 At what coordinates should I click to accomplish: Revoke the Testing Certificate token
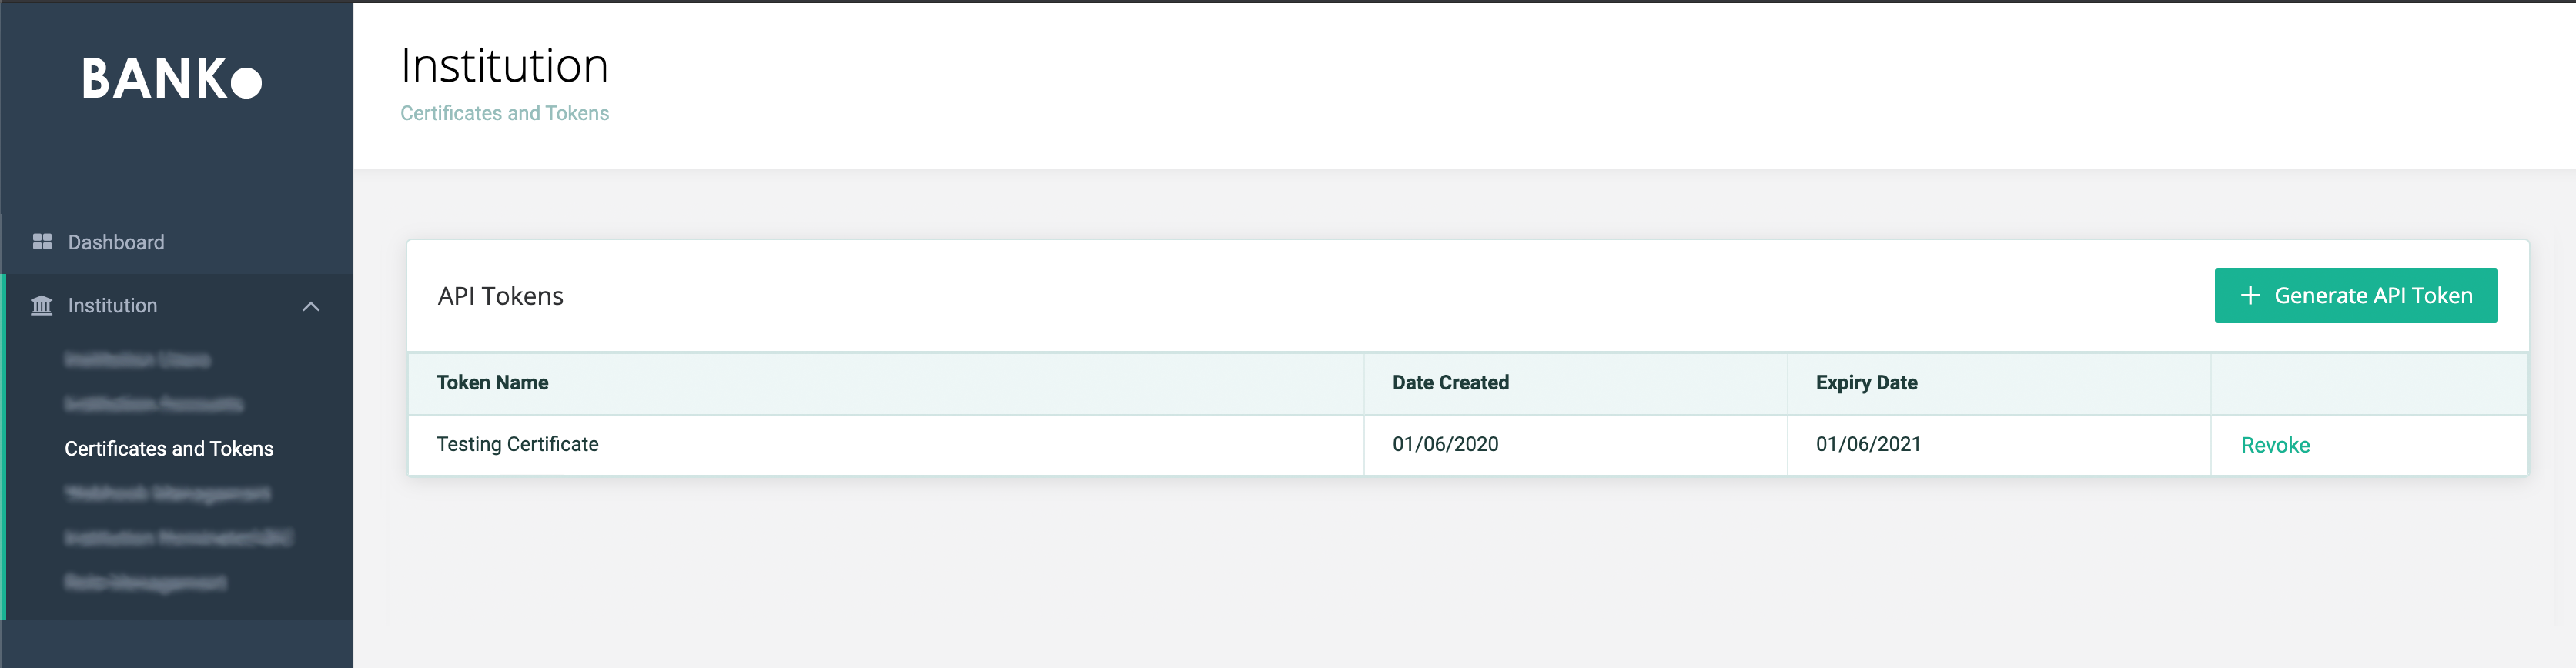click(2275, 445)
